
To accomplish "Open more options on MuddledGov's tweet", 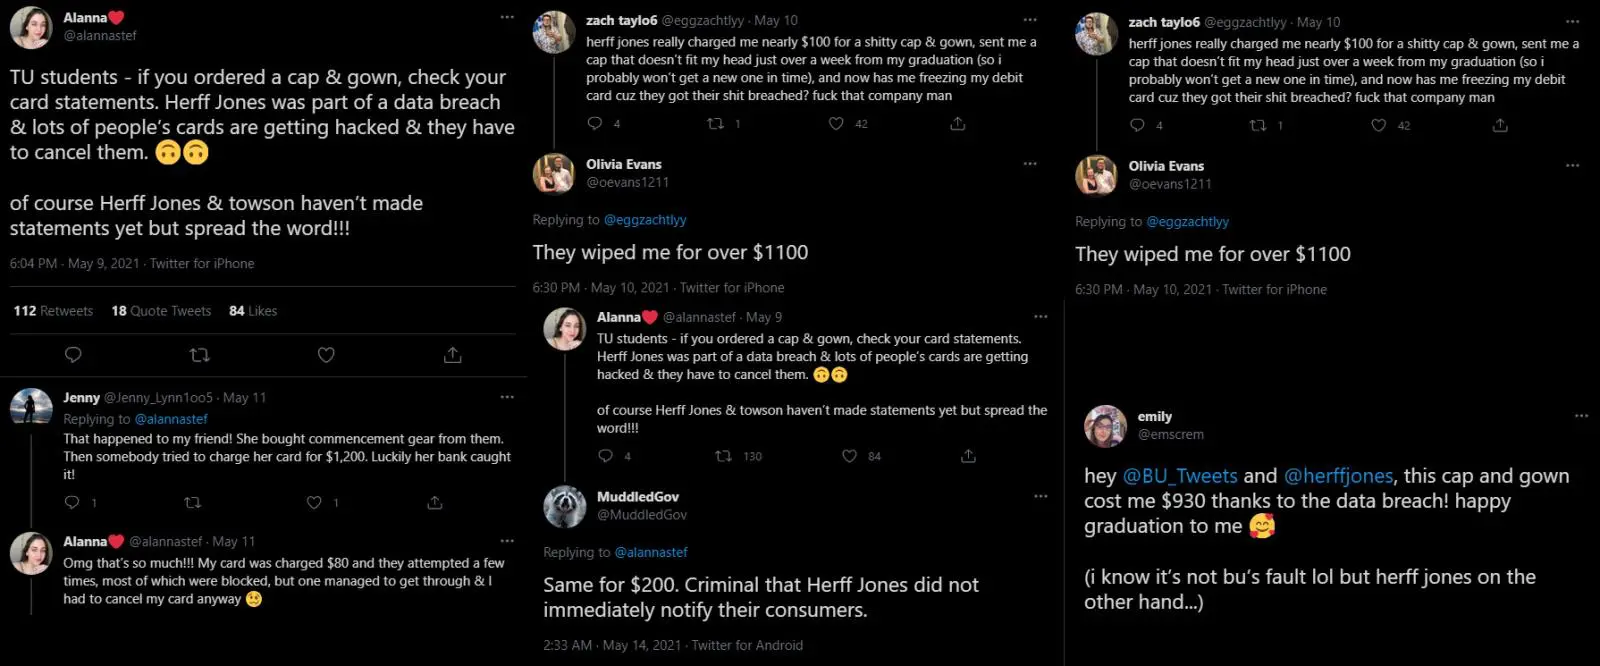I will pyautogui.click(x=1040, y=496).
